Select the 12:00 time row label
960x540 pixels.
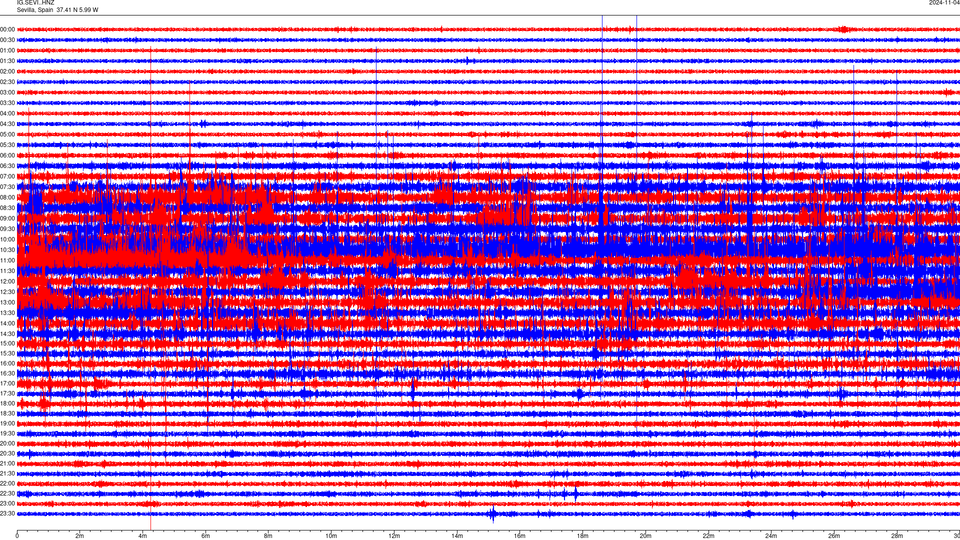(x=7, y=281)
